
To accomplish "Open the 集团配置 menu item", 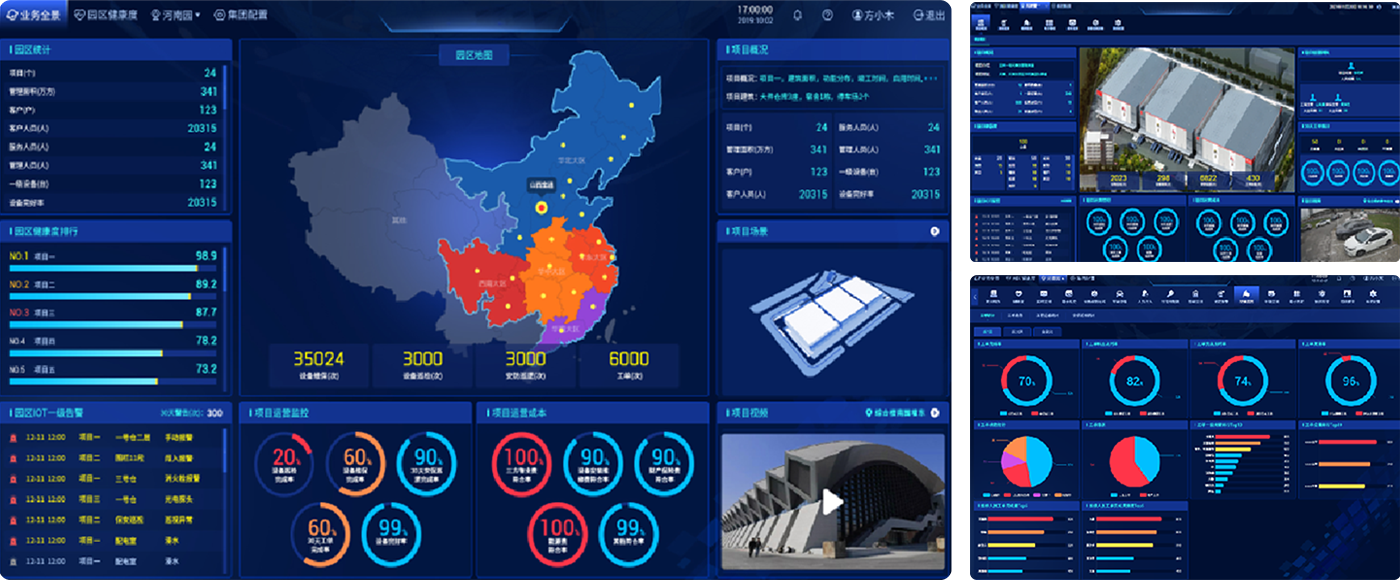I will tap(241, 15).
